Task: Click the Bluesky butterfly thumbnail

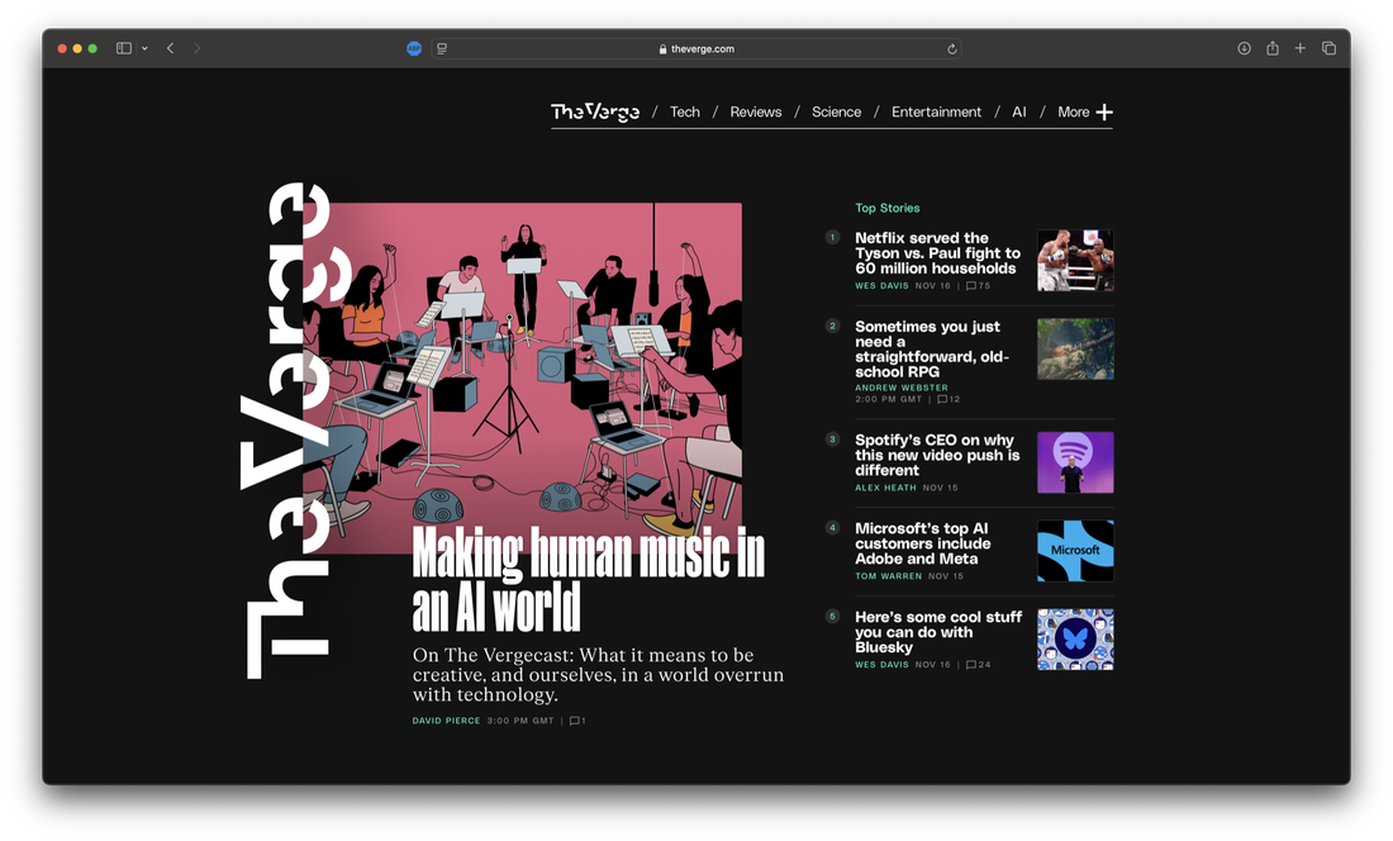Action: click(1075, 639)
